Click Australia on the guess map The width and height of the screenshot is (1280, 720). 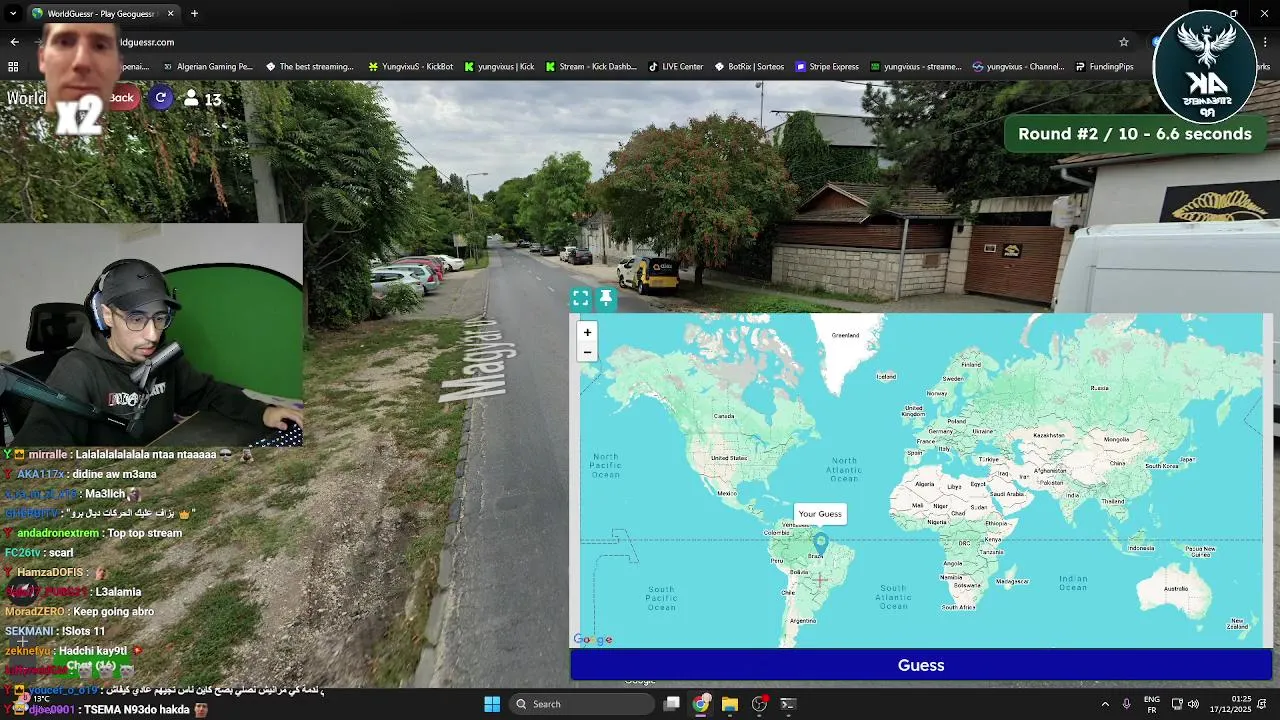[1176, 588]
